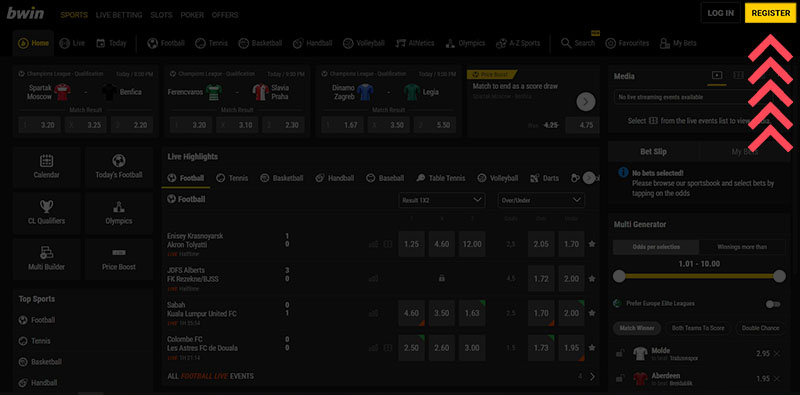800x395 pixels.
Task: Switch to SPORTS main menu
Action: 74,15
